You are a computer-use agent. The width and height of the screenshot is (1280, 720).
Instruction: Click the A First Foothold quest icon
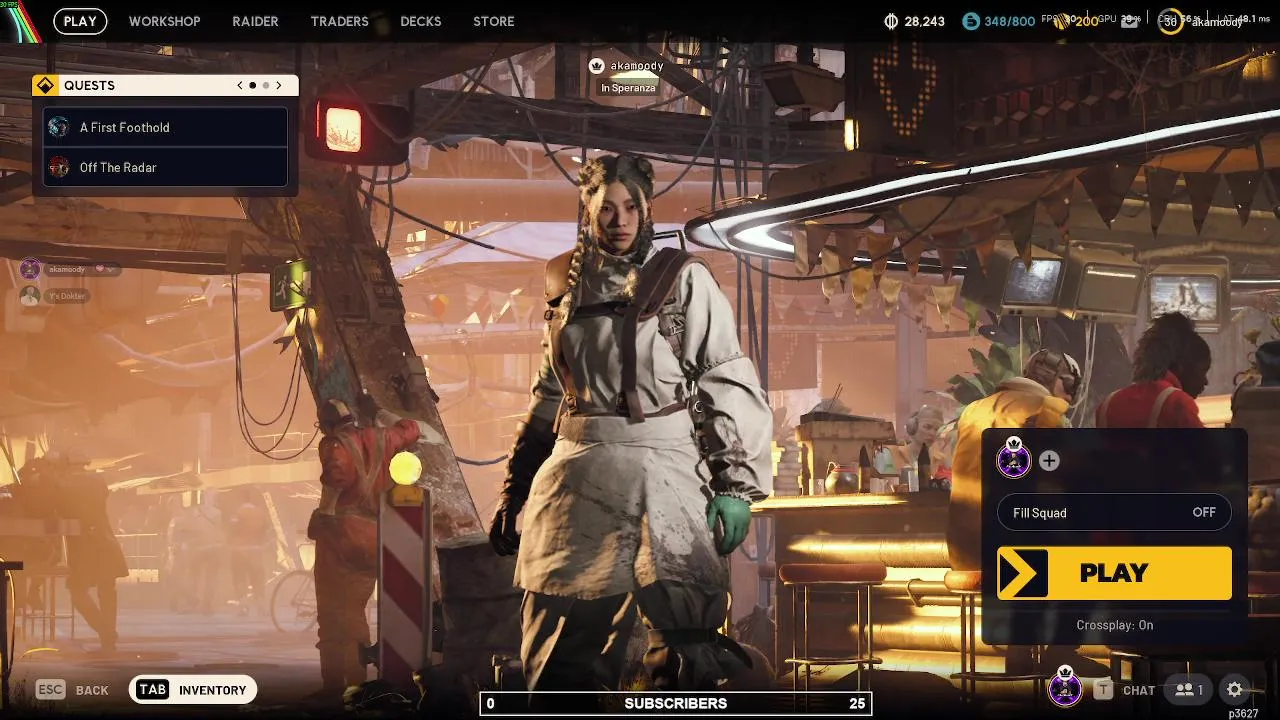coord(59,127)
